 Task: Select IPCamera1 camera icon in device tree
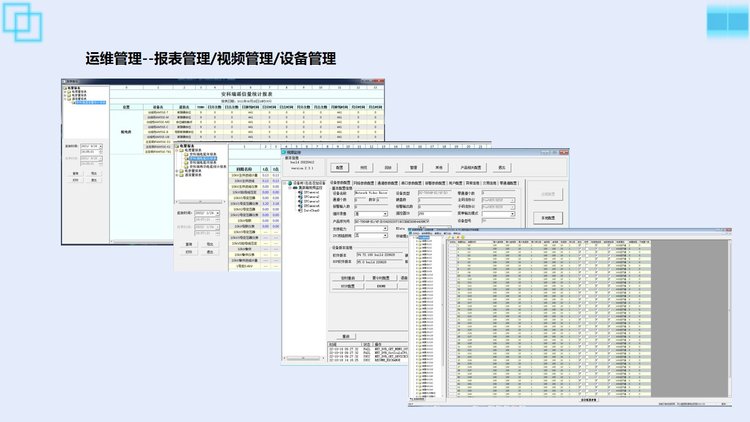coord(301,189)
